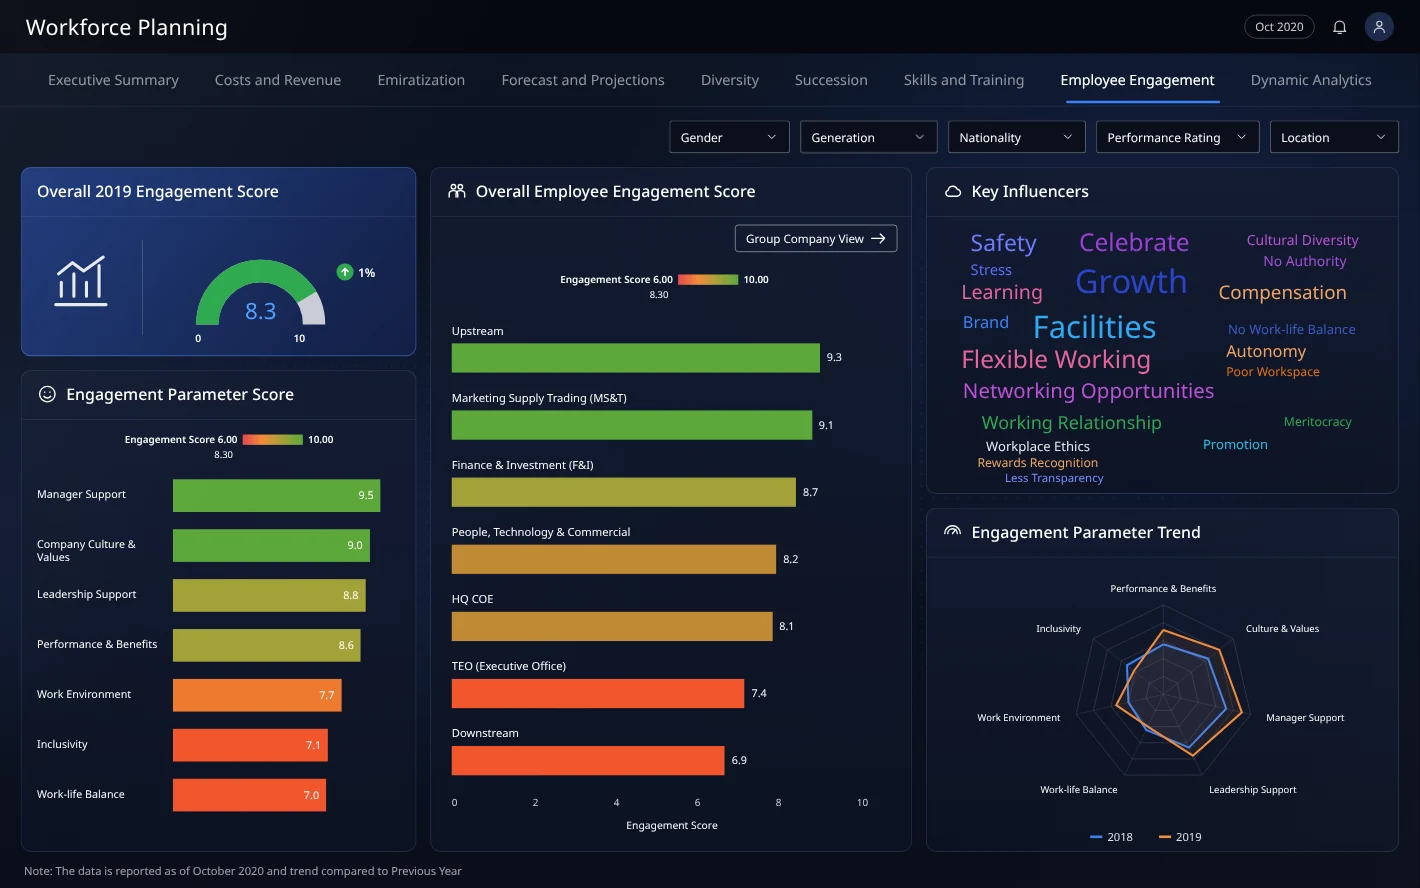Toggle the 2019 legend in the radar chart
The height and width of the screenshot is (888, 1420).
tap(1180, 837)
